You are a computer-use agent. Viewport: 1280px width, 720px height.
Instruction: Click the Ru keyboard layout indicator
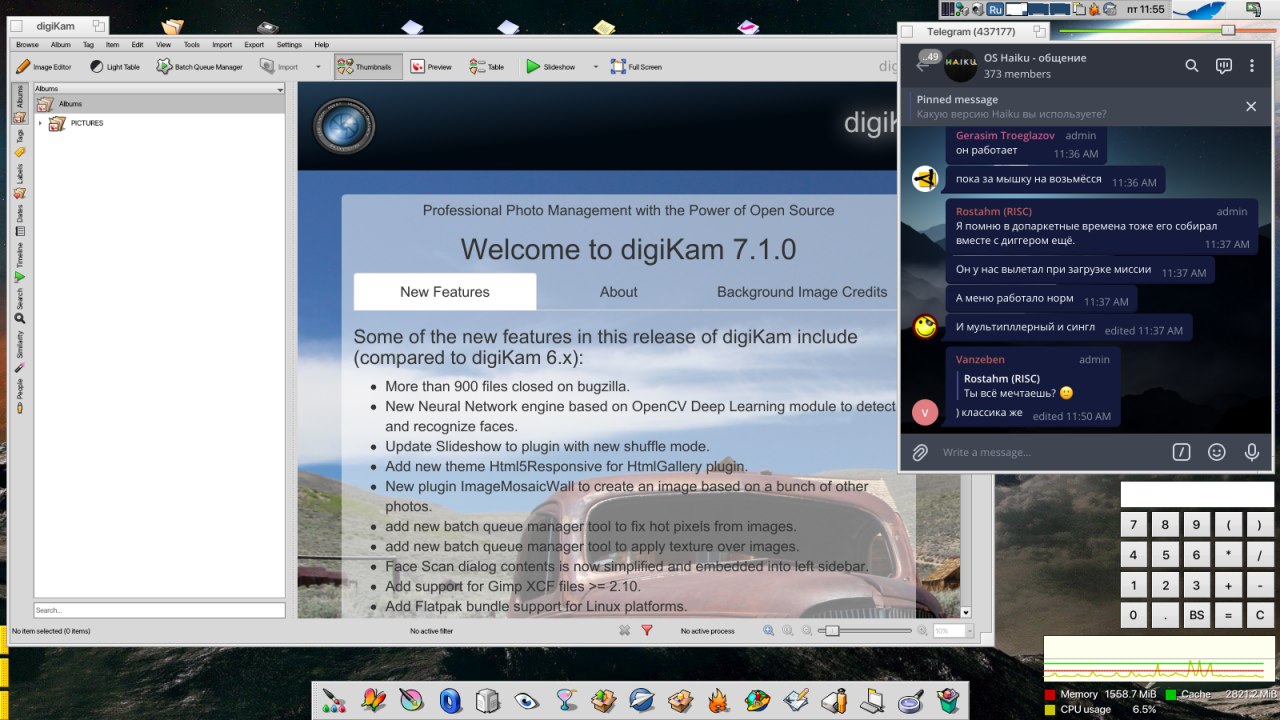[995, 9]
